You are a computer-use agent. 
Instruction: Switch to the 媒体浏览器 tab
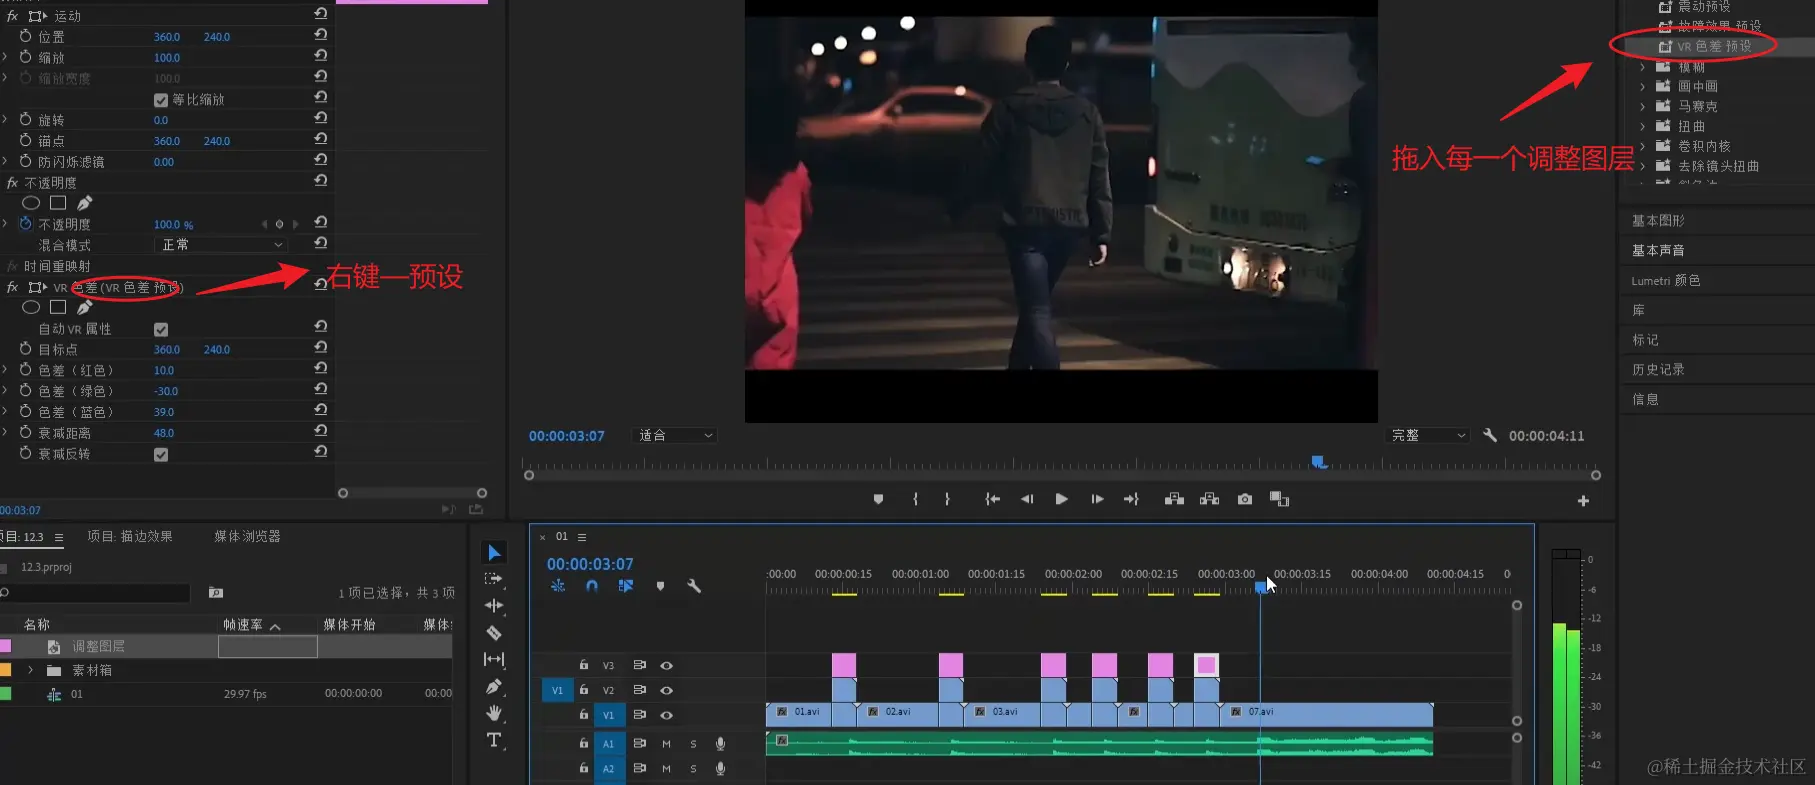coord(247,537)
